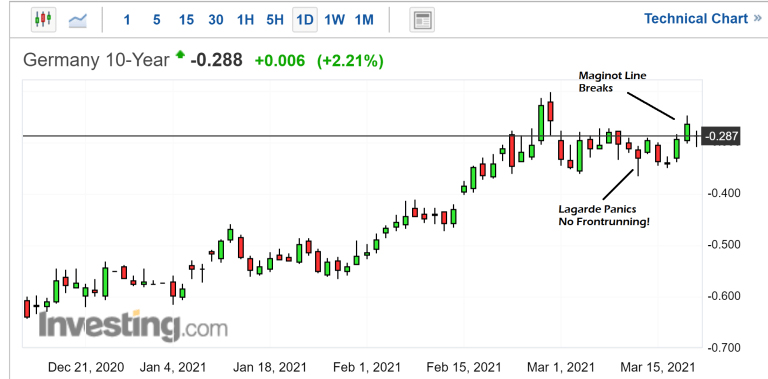Click the -0.700 axis label
768x379 pixels.
[723, 348]
